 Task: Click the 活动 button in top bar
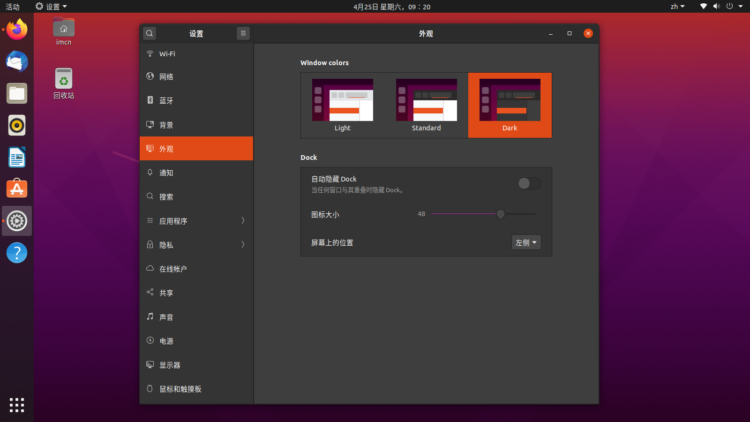pyautogui.click(x=12, y=6)
